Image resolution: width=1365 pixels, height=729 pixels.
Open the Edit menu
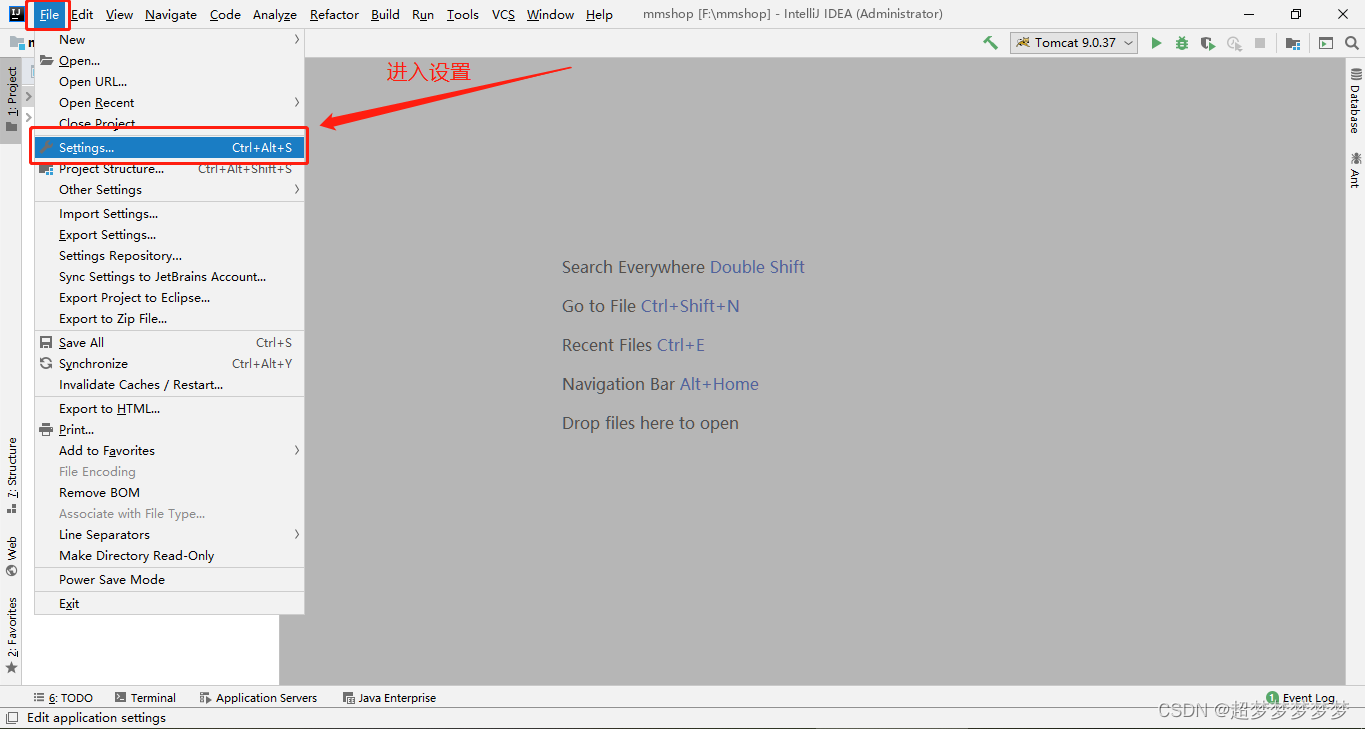point(82,14)
